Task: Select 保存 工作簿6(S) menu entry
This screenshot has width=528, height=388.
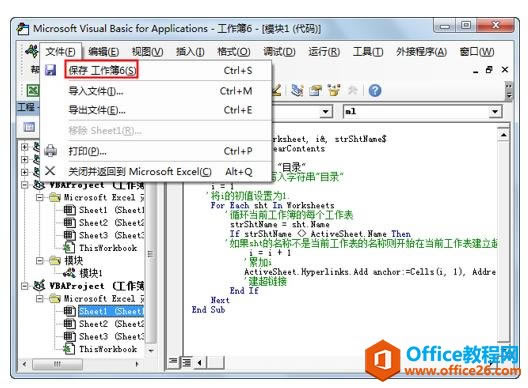Action: point(101,70)
